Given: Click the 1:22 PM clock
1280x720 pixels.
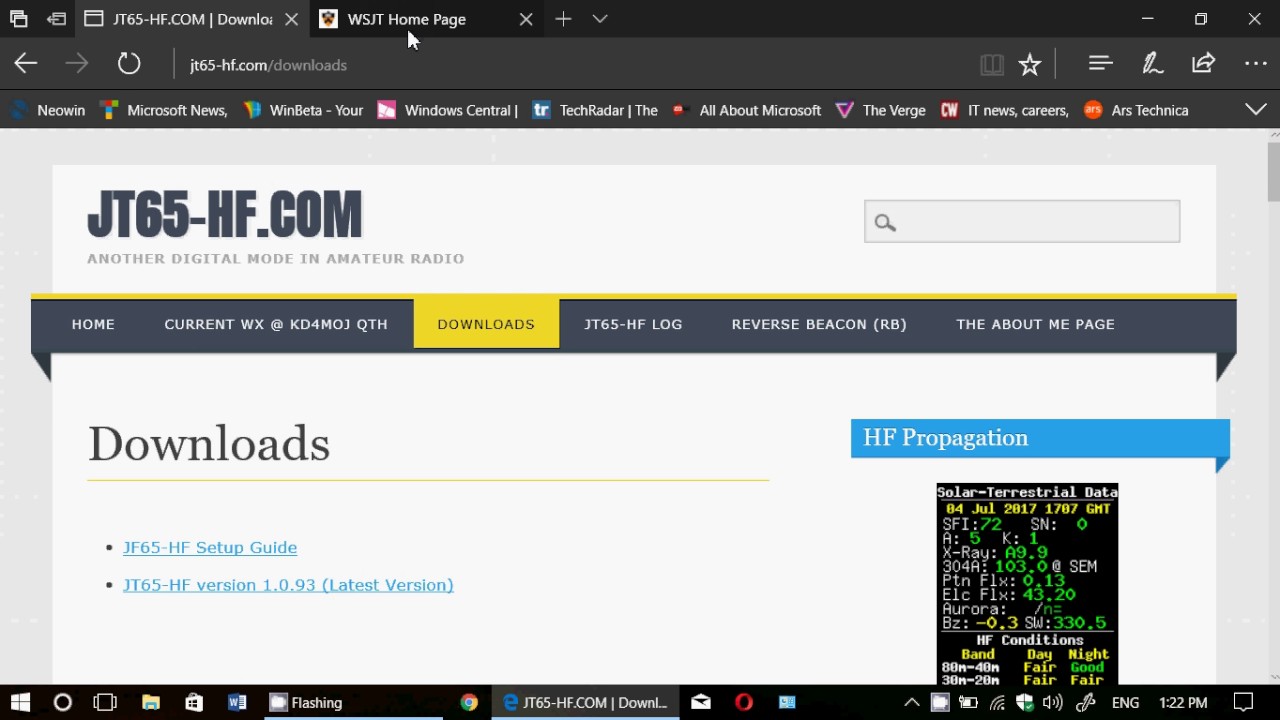Looking at the screenshot, I should (1183, 702).
